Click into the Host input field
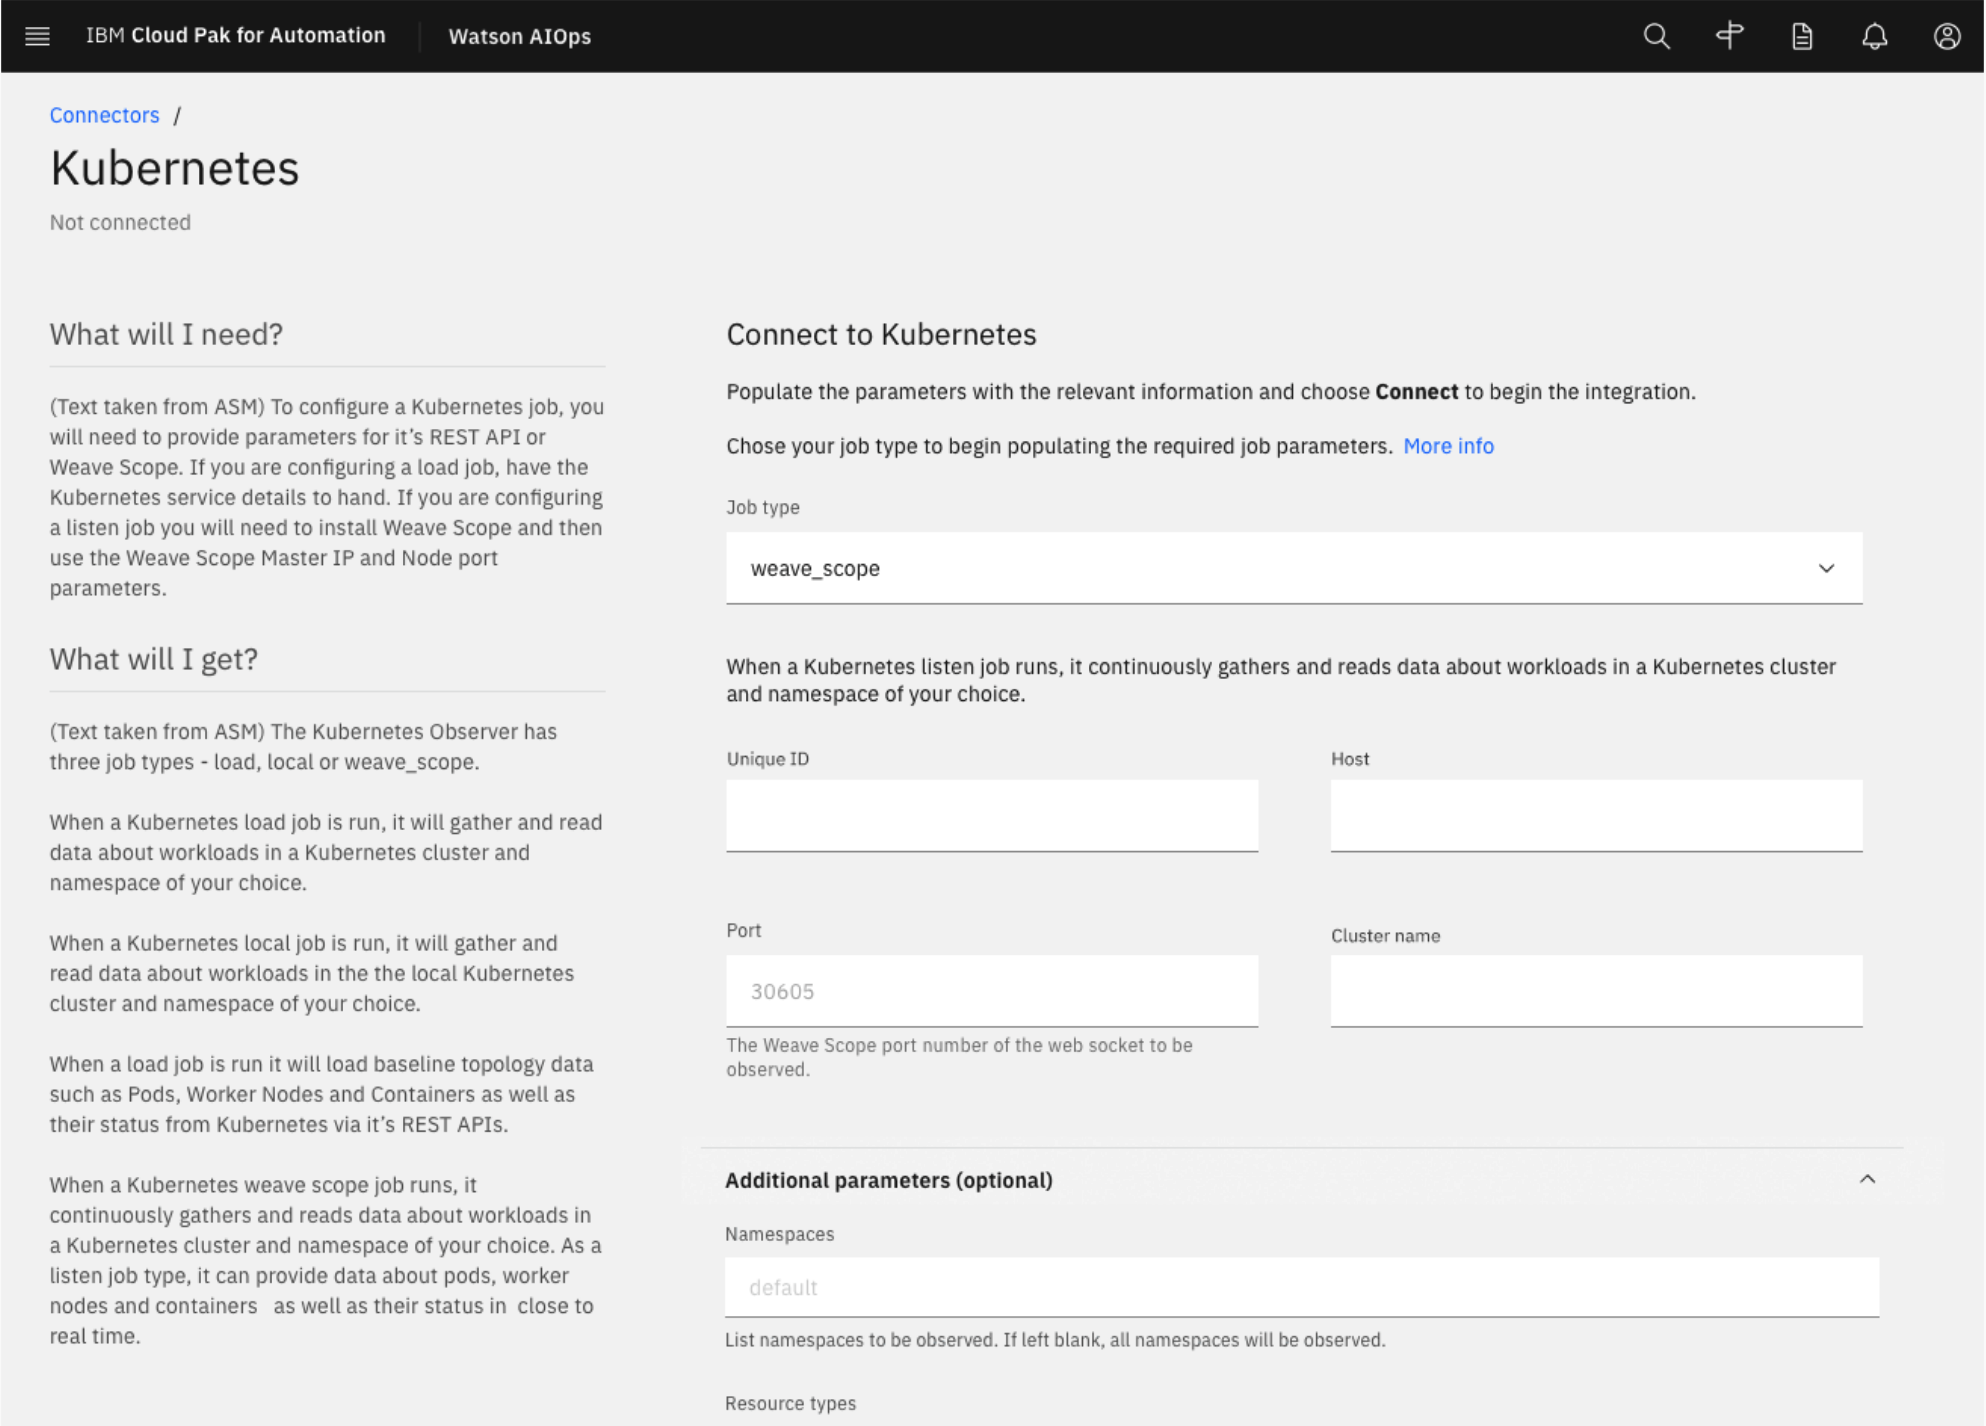Image resolution: width=1986 pixels, height=1426 pixels. pos(1595,815)
